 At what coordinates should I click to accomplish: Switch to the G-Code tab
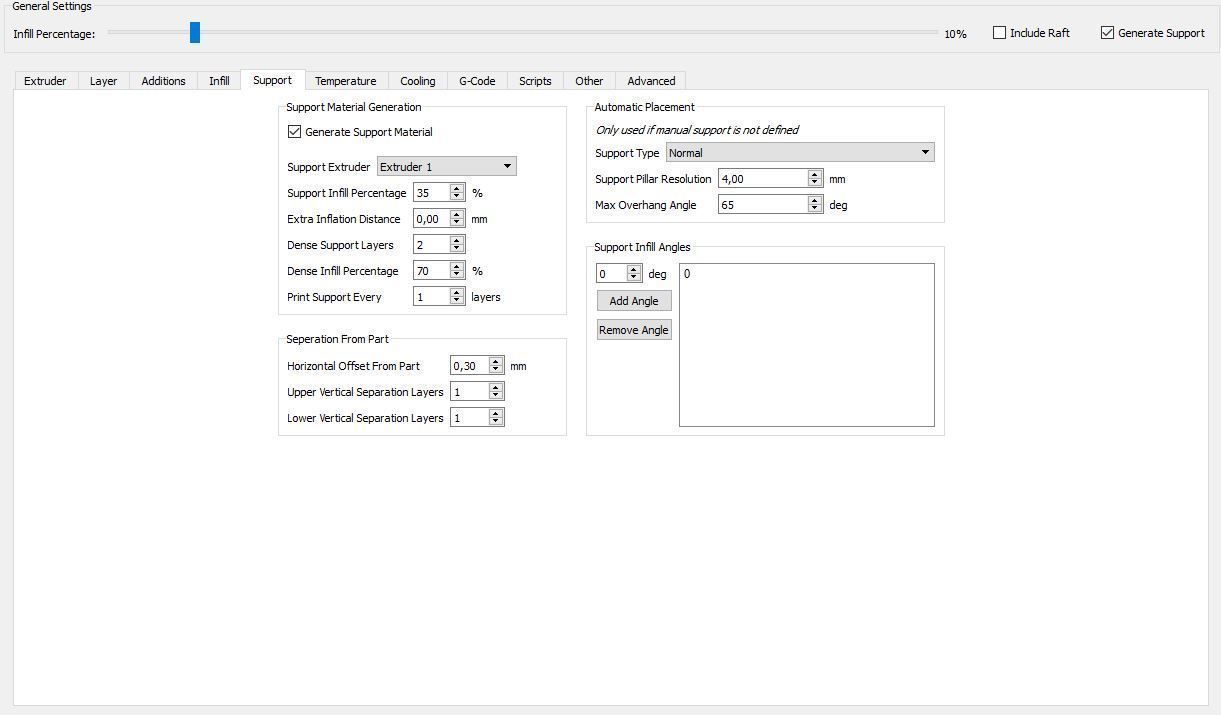click(477, 81)
